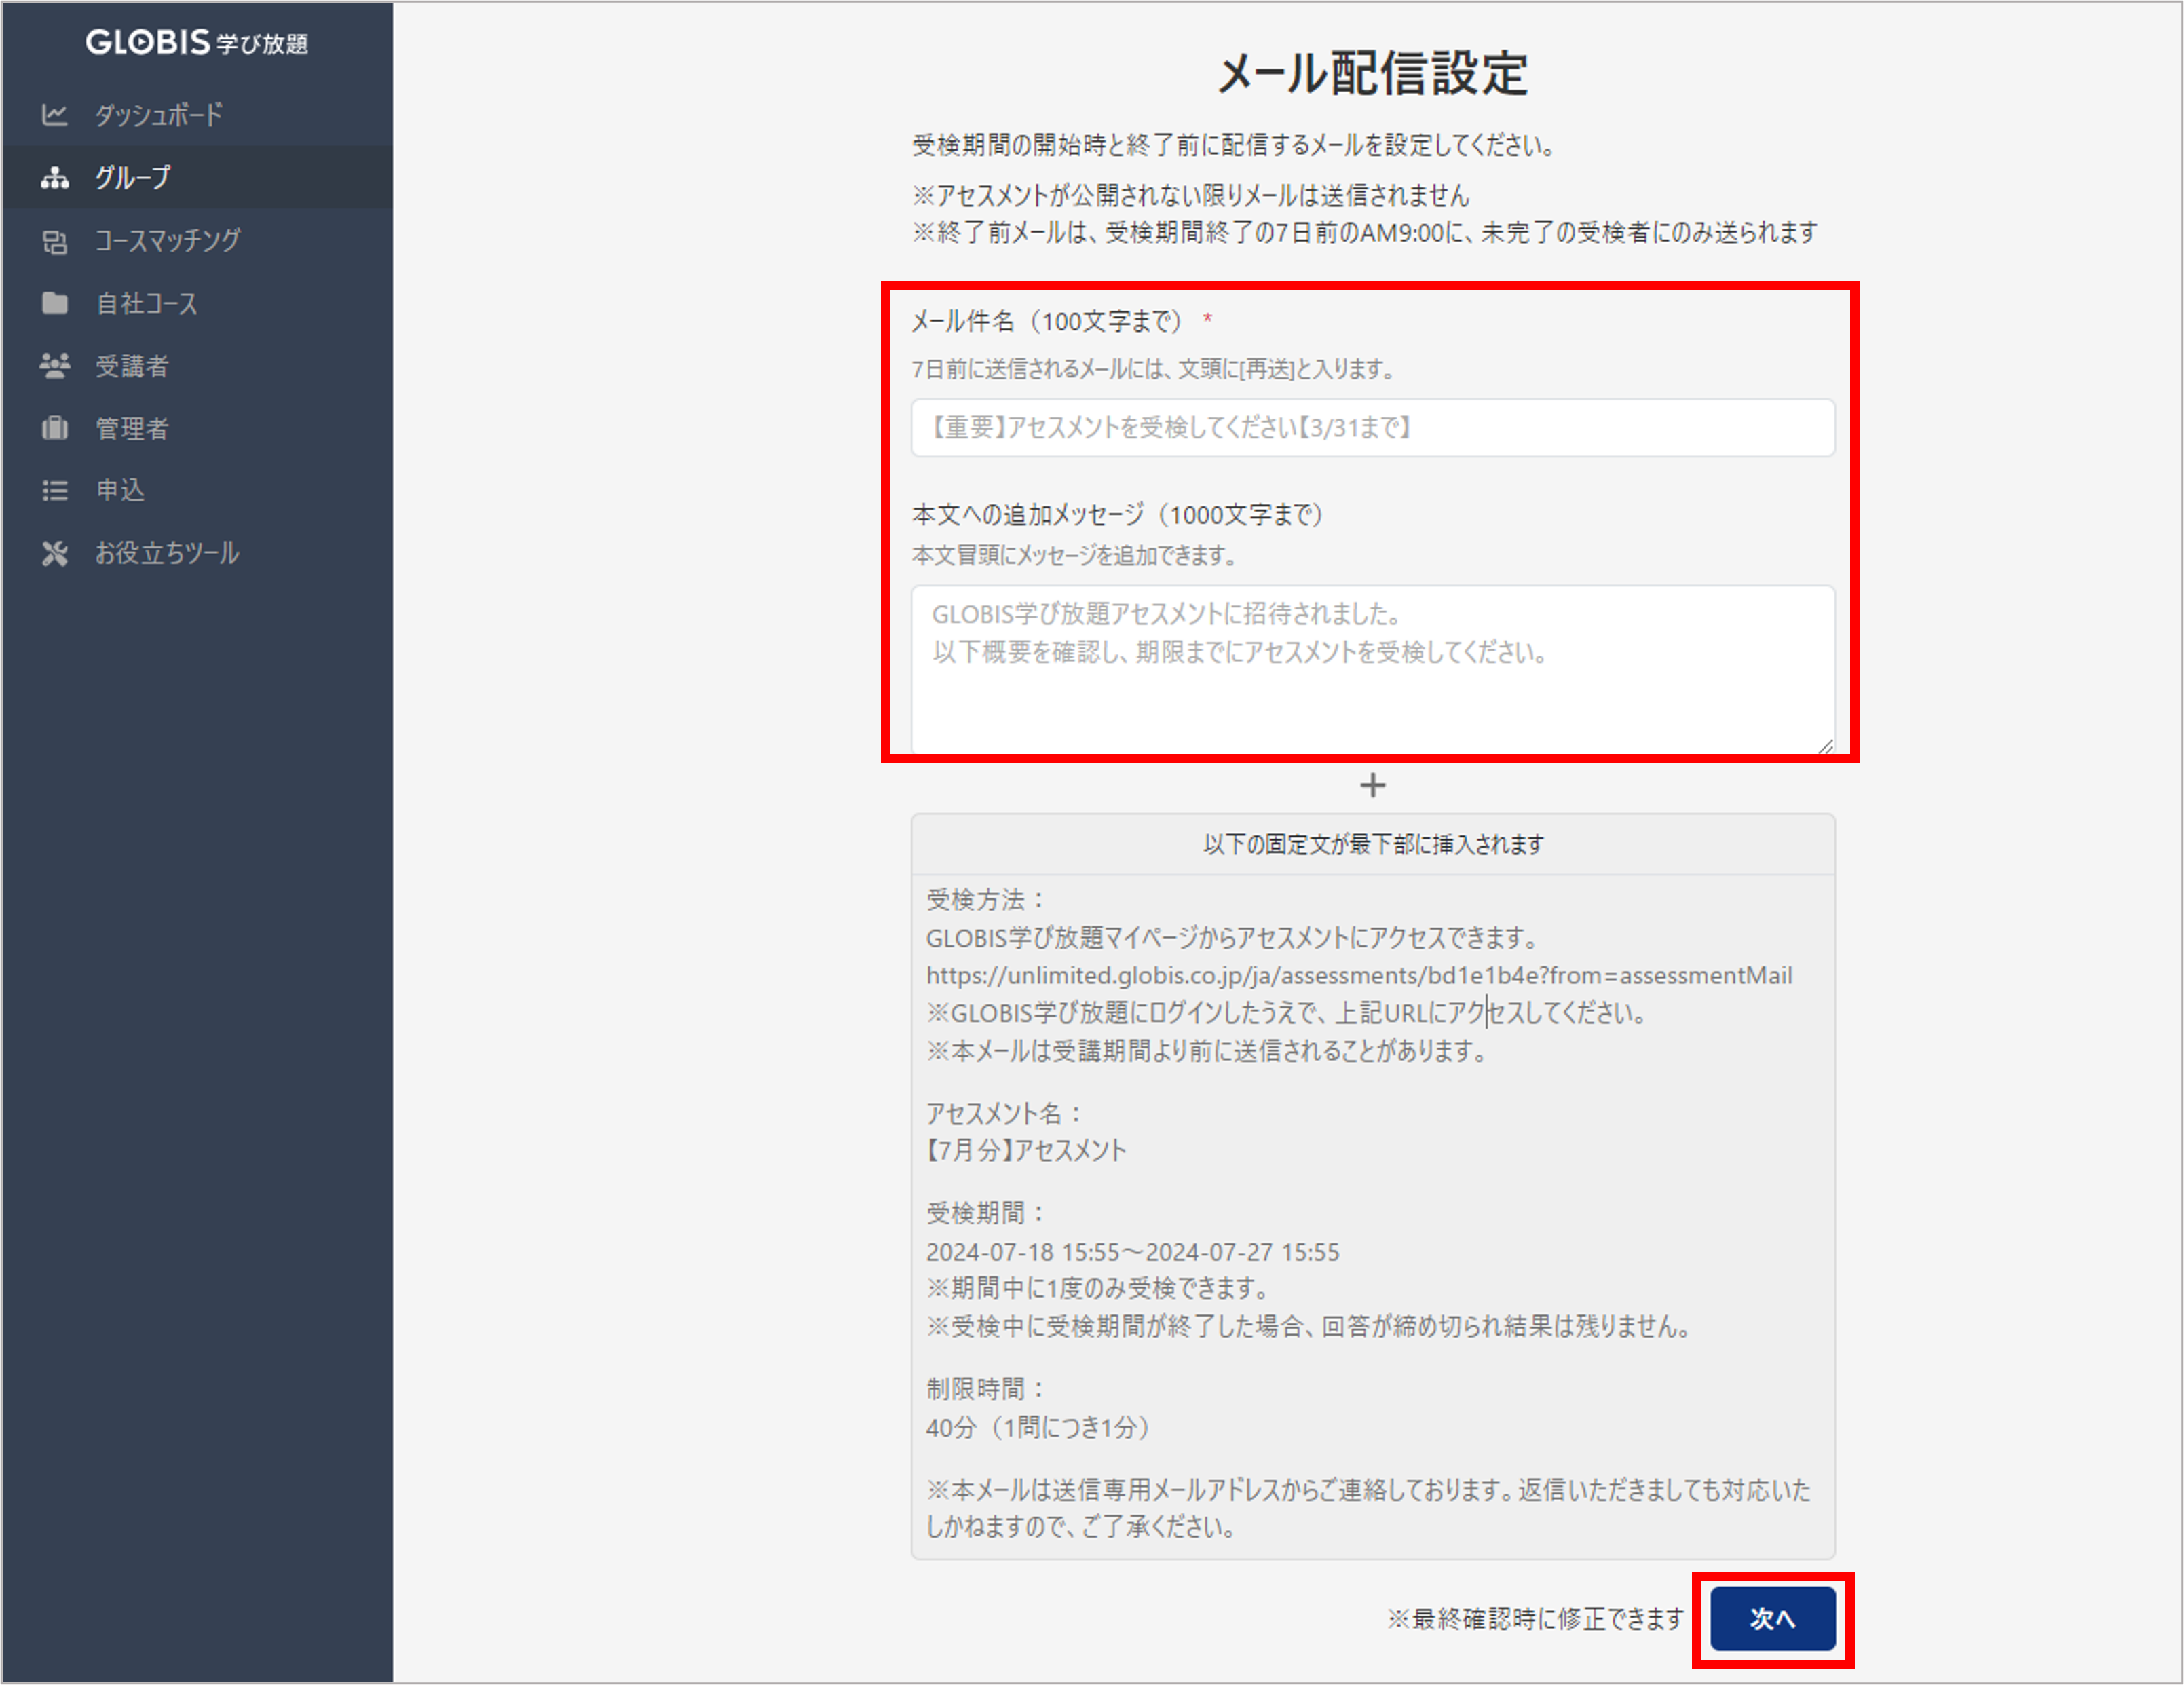Image resolution: width=2184 pixels, height=1685 pixels.
Task: Click the 2024-07-18 15:55〜2024-07-27 15:55 period text
Action: point(1132,1252)
